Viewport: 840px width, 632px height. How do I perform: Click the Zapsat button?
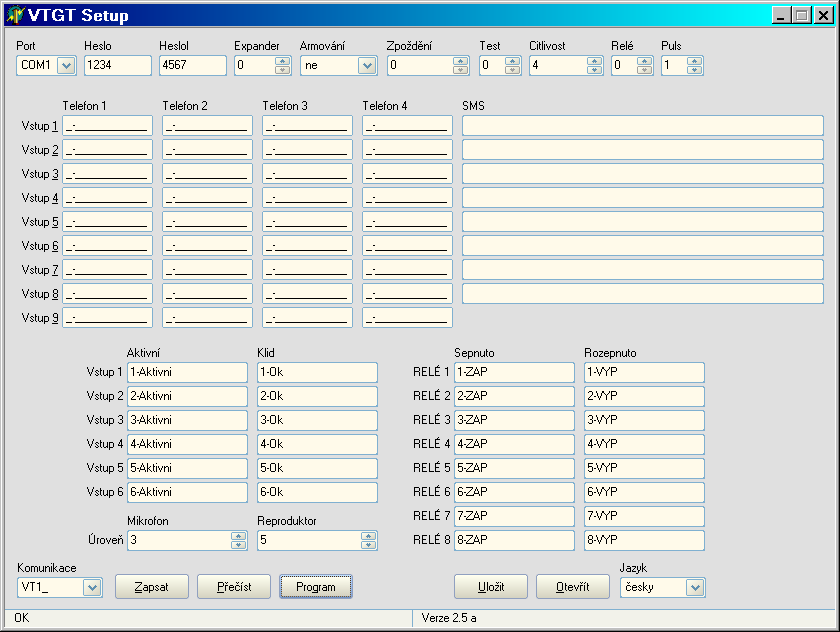point(152,587)
